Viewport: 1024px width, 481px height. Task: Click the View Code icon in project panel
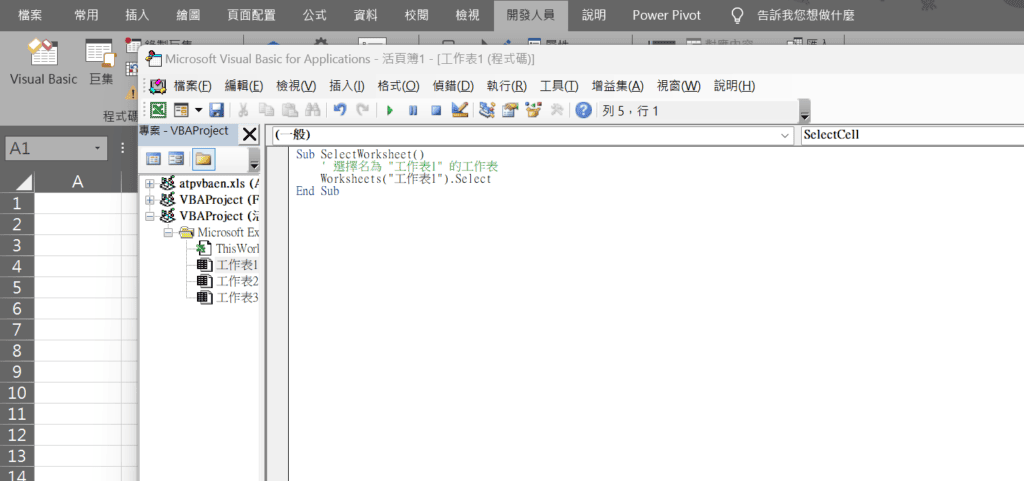[x=153, y=159]
